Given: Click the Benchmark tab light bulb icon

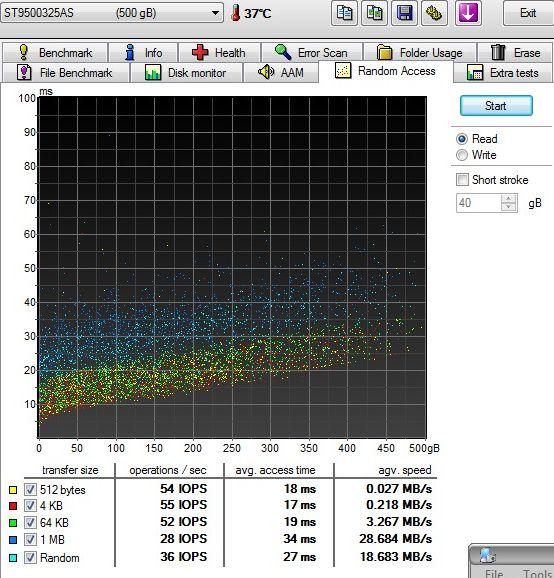Looking at the screenshot, I should pyautogui.click(x=24, y=52).
